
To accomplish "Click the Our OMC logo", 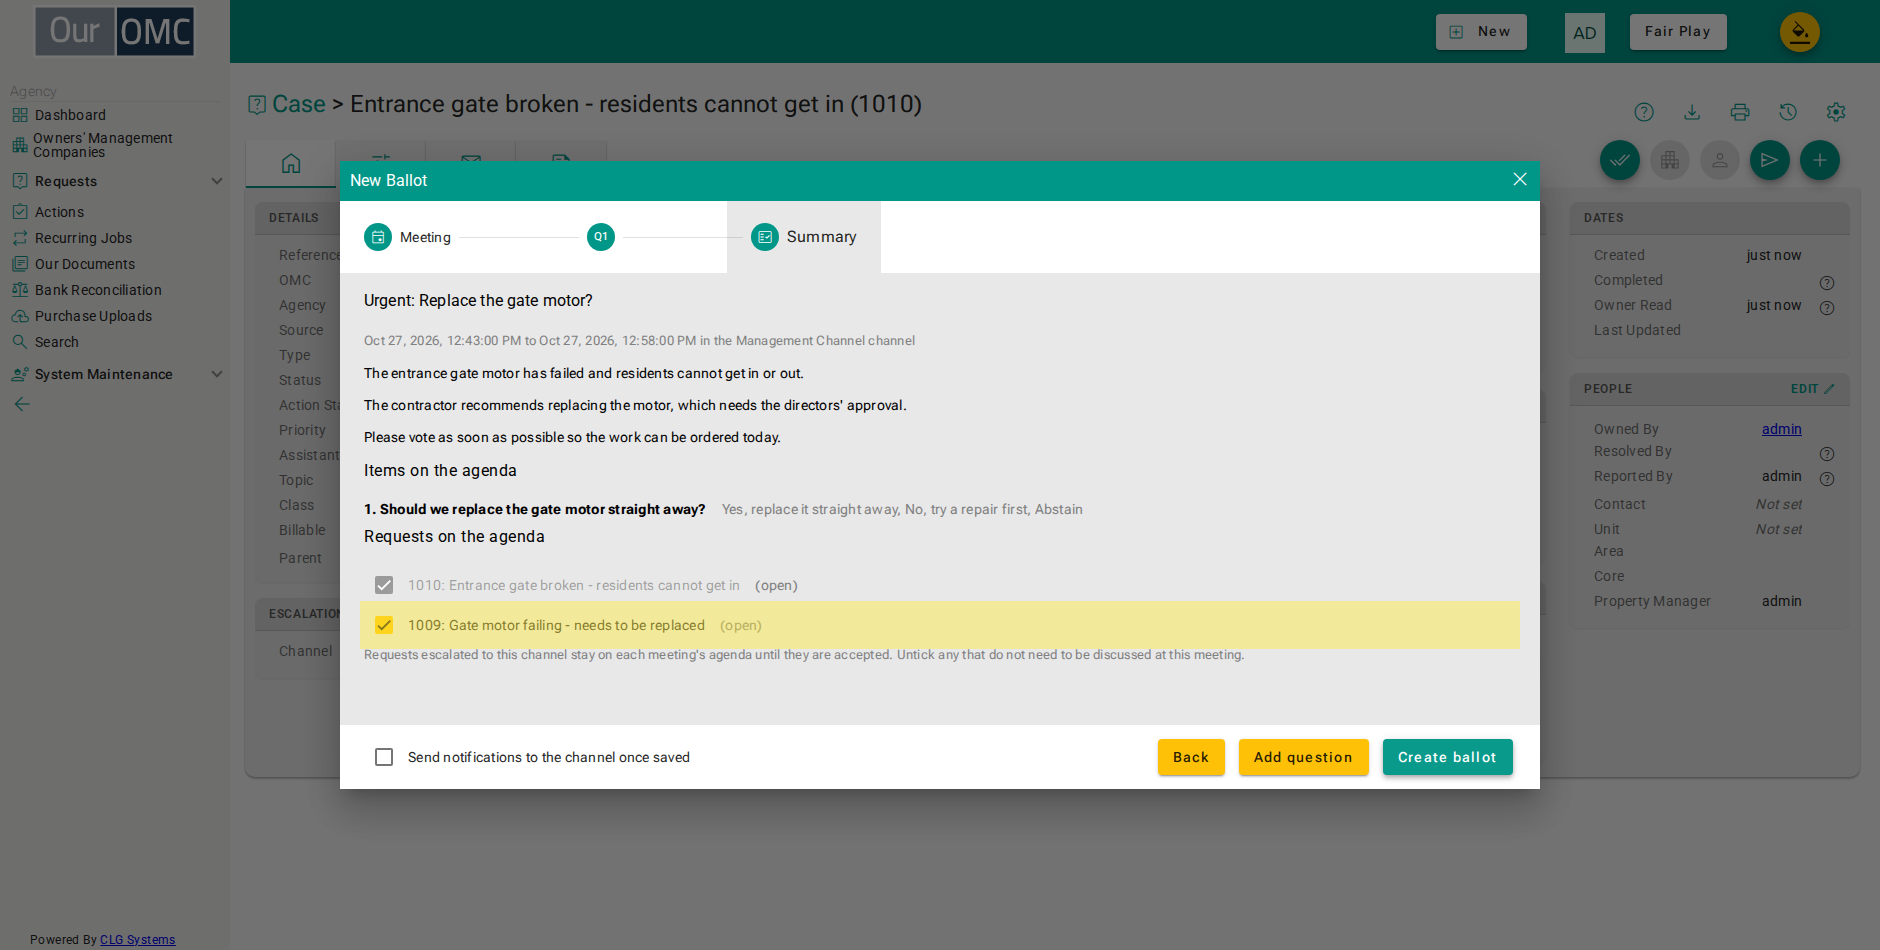I will pos(115,31).
